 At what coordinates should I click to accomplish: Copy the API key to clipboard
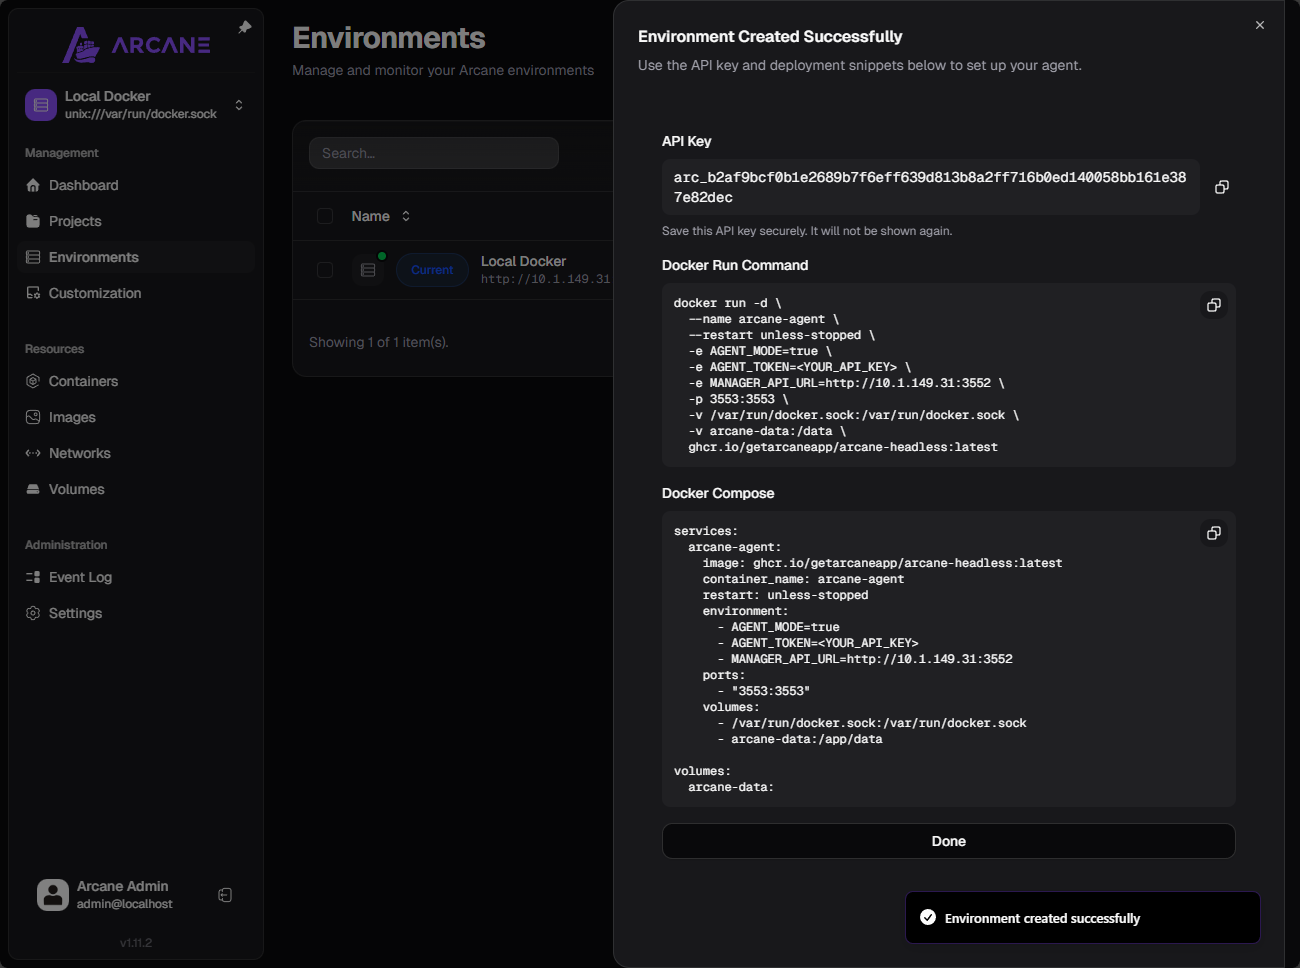coord(1221,187)
